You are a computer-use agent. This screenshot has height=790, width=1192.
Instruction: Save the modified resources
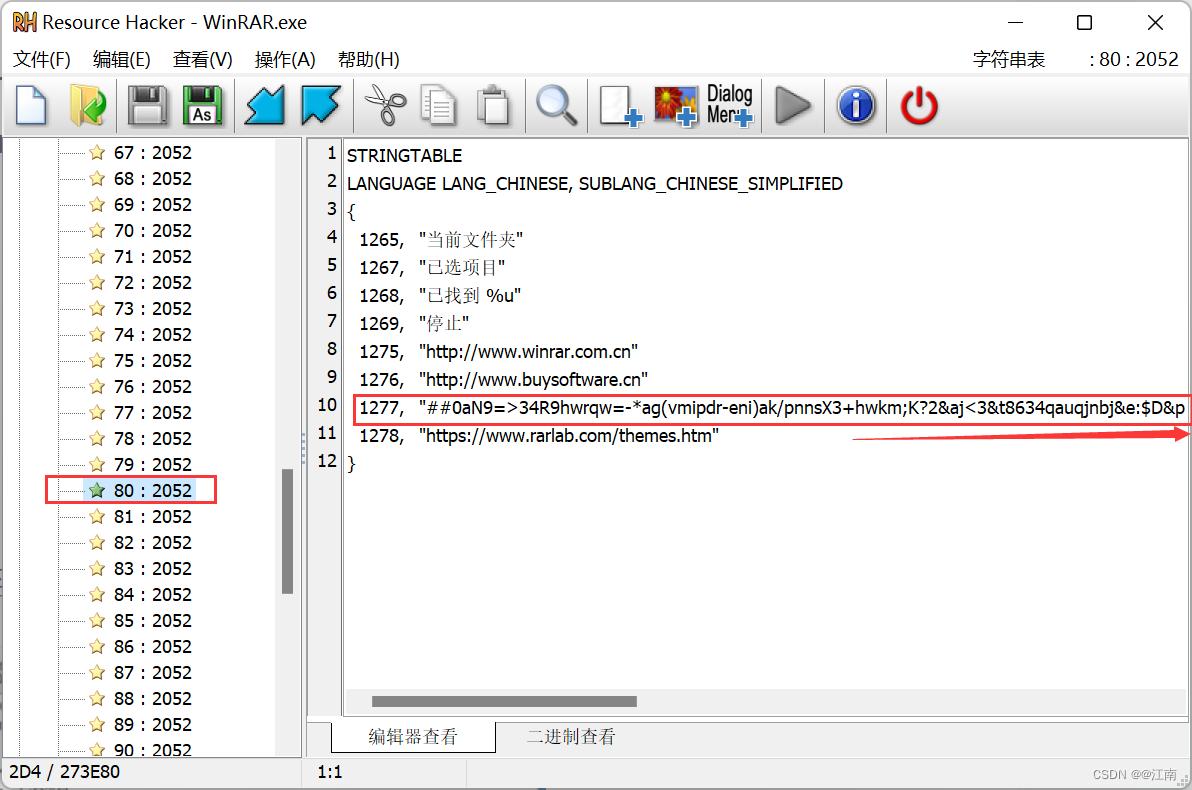(x=147, y=105)
